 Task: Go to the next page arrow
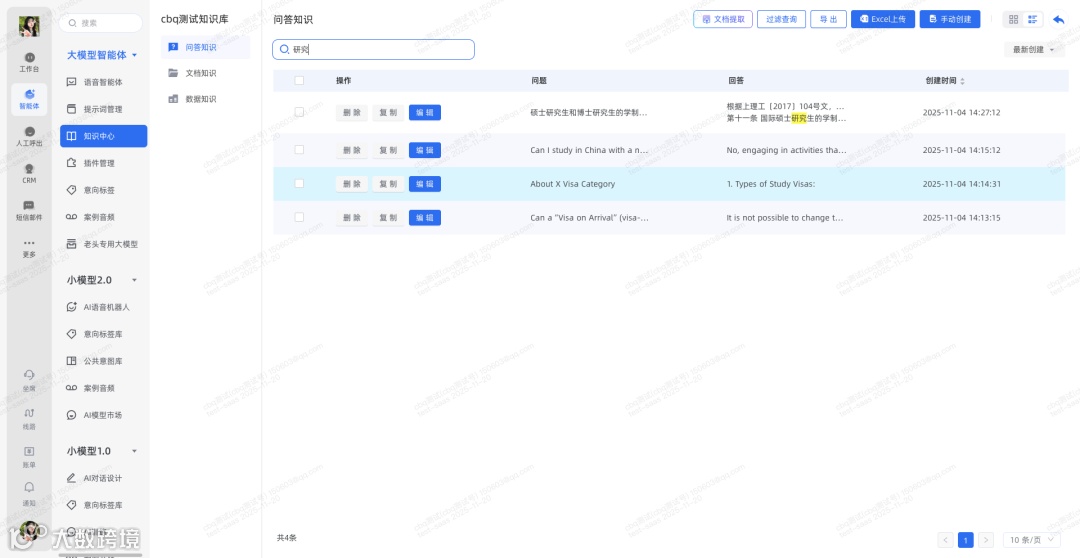pyautogui.click(x=986, y=540)
